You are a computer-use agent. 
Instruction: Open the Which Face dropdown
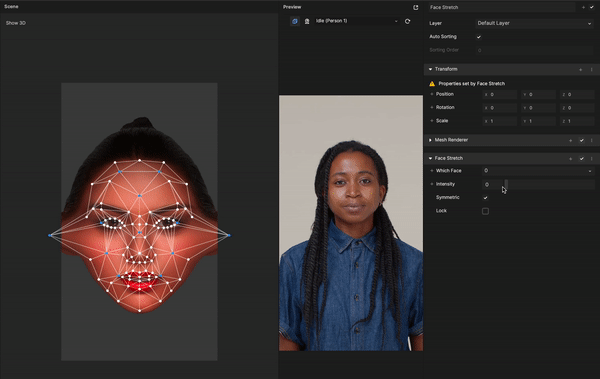pyautogui.click(x=538, y=171)
